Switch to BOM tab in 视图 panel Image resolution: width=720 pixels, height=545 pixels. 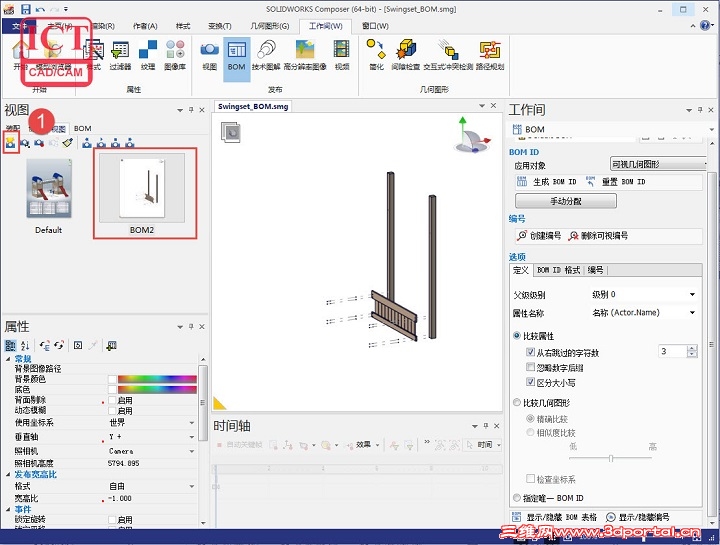[83, 129]
